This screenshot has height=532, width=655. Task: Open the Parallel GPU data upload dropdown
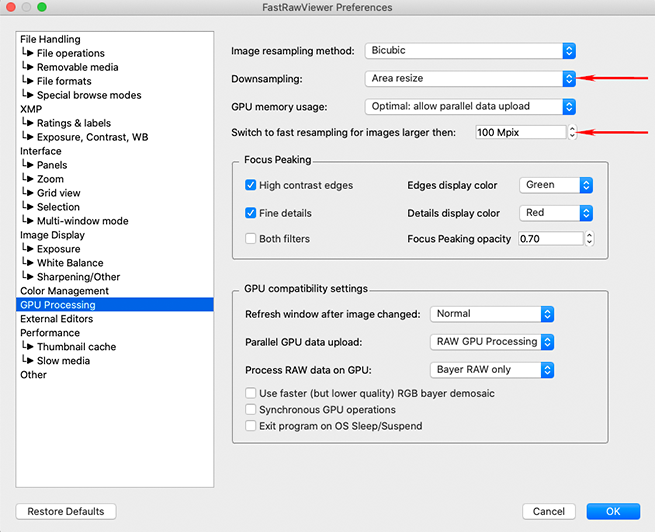(491, 342)
